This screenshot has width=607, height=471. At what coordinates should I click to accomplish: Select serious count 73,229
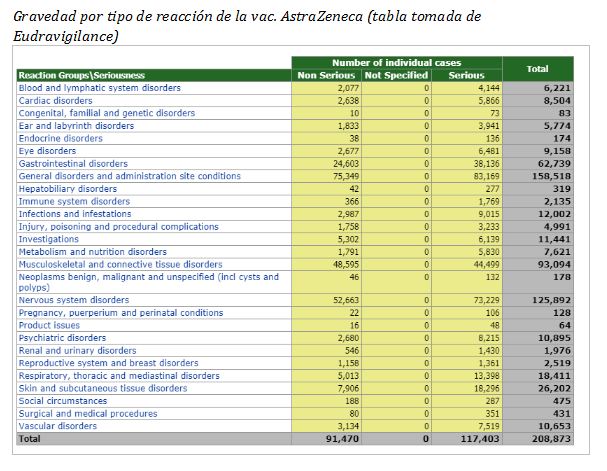point(487,300)
